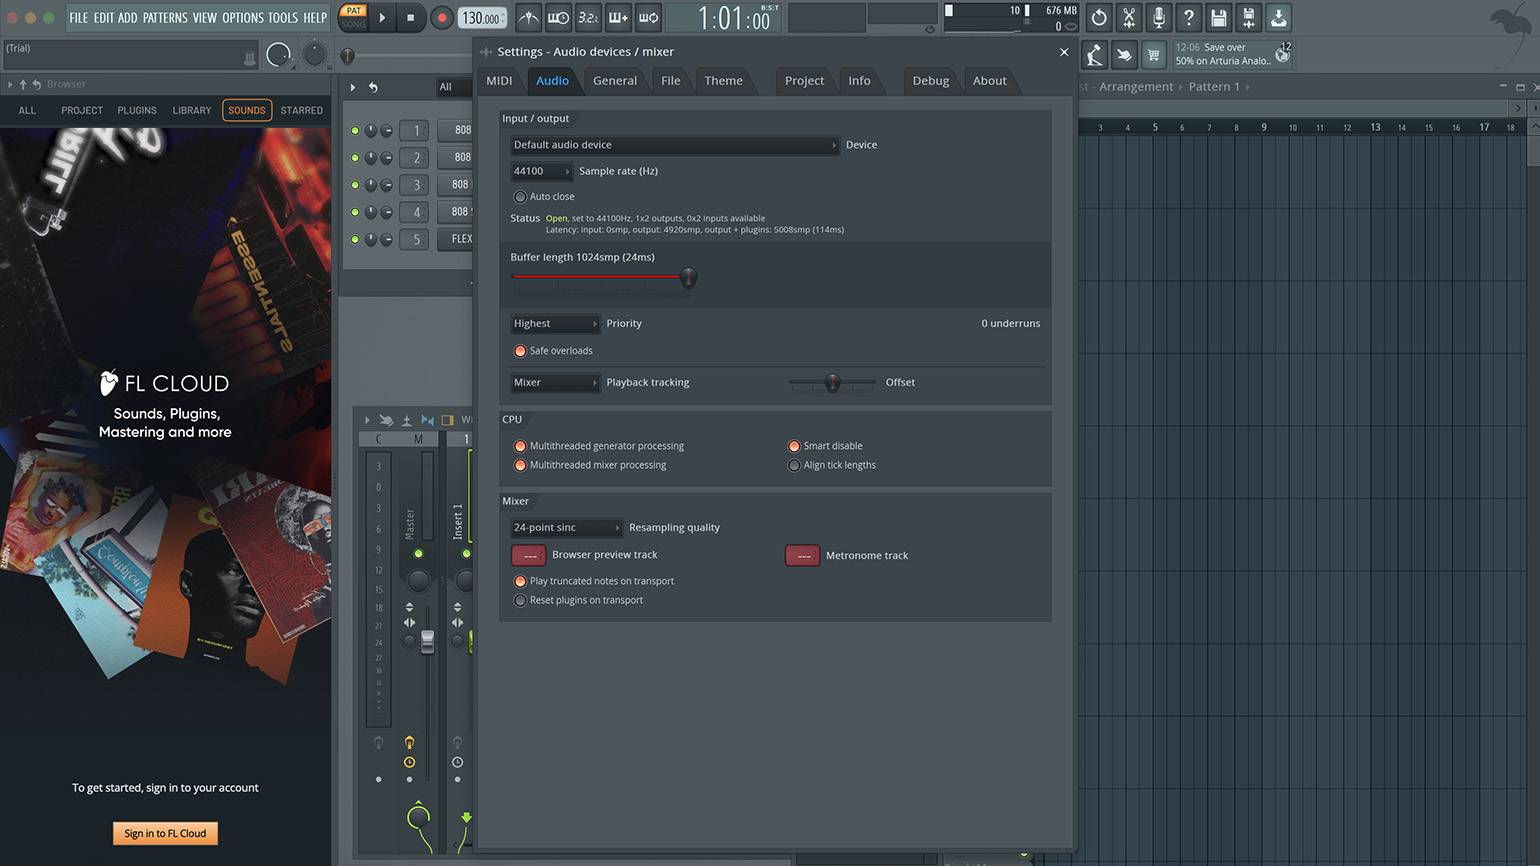1540x866 pixels.
Task: Click the microphone one-click recording icon
Action: click(x=1159, y=17)
